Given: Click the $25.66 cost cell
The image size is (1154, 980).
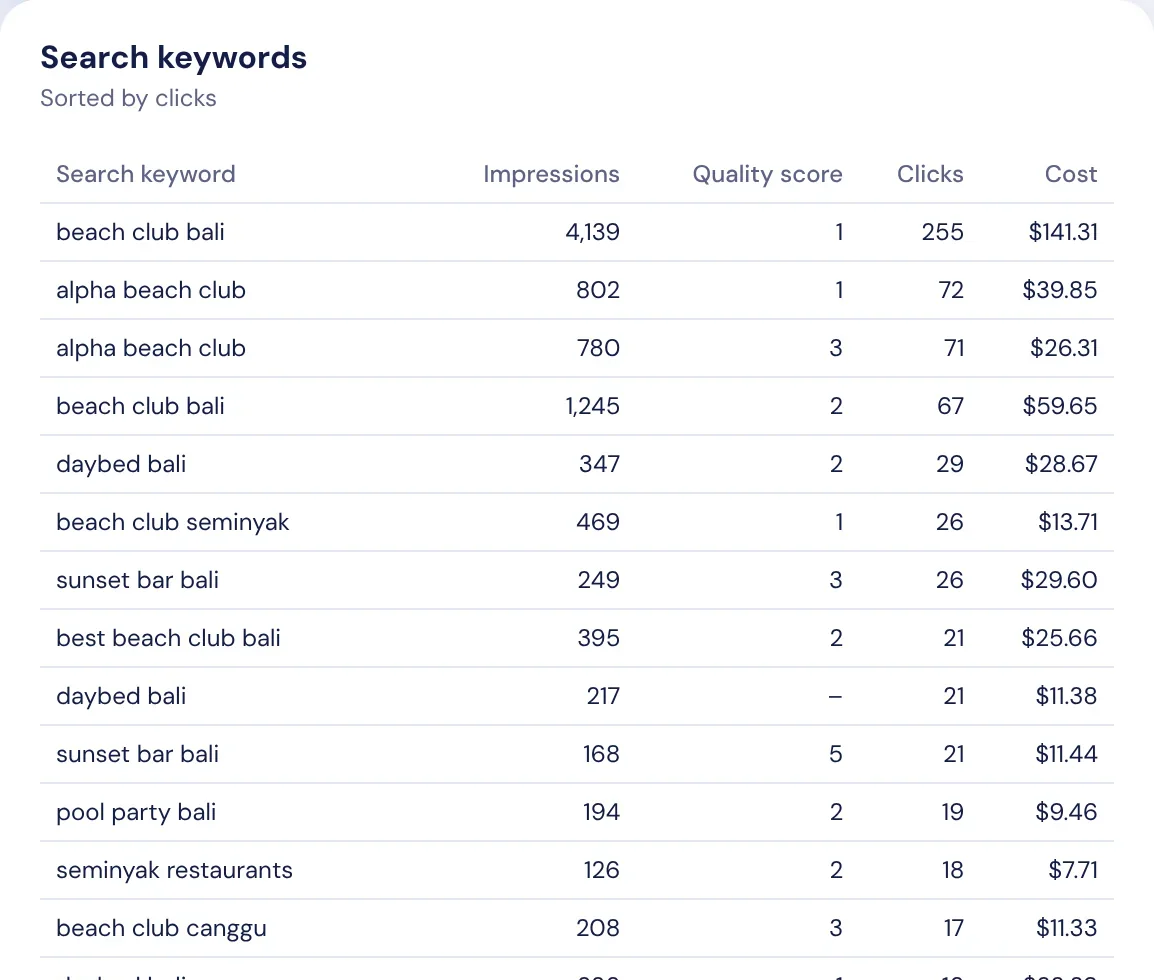Looking at the screenshot, I should [x=1059, y=638].
